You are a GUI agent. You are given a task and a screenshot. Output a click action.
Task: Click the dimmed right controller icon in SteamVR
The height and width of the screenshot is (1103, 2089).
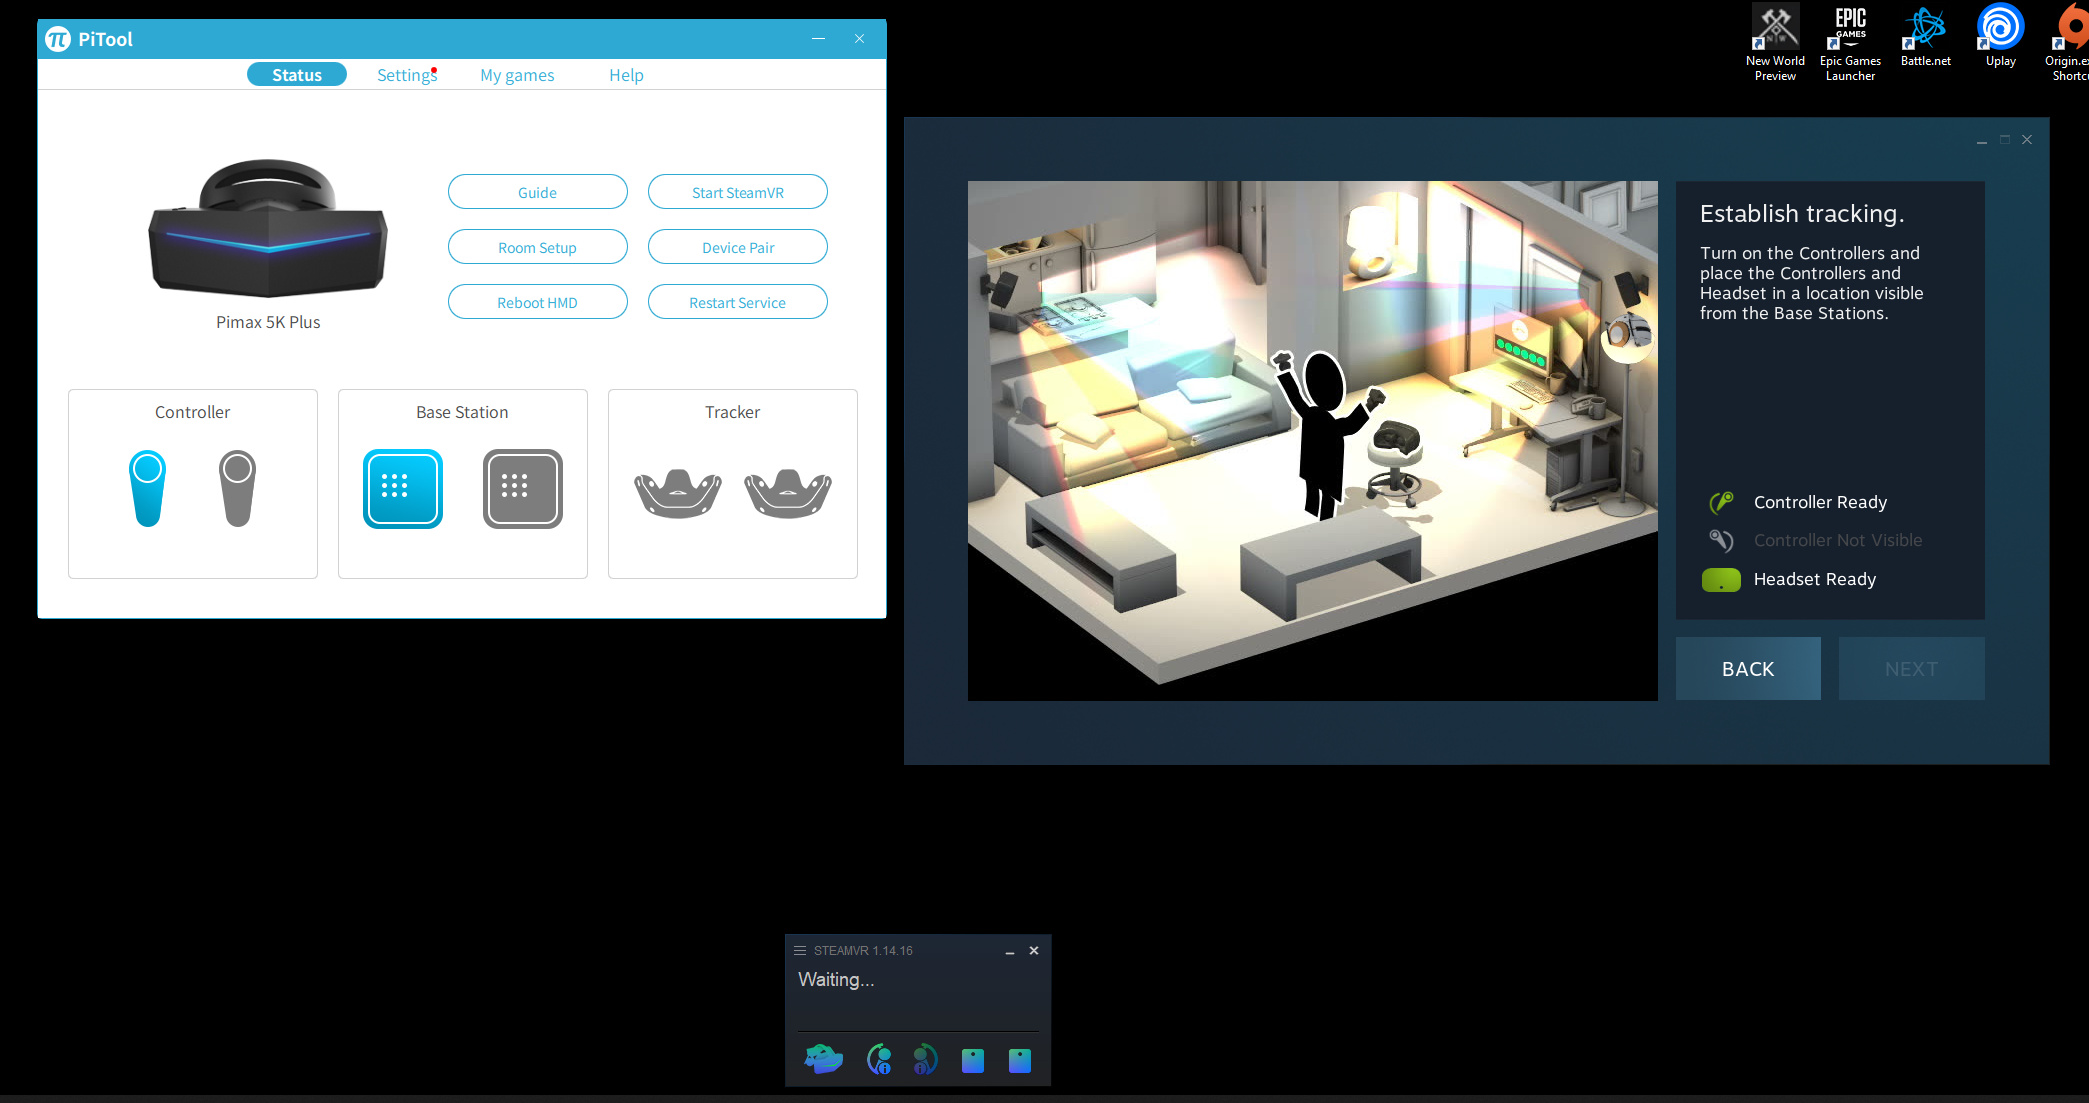(925, 1058)
